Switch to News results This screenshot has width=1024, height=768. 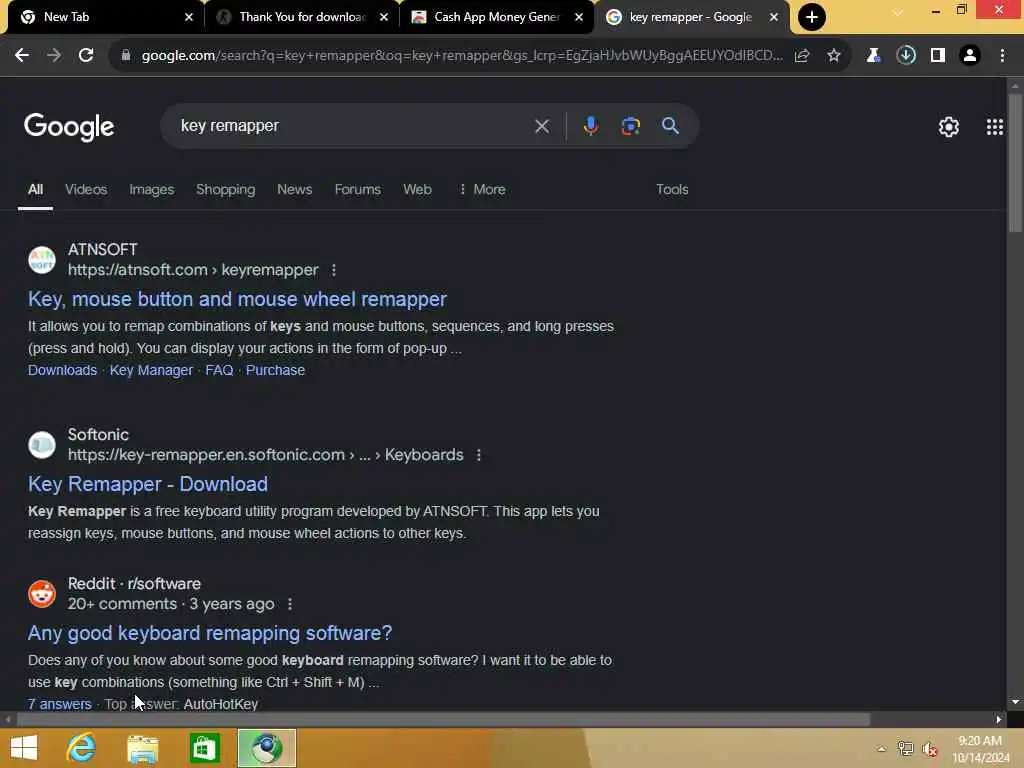pyautogui.click(x=295, y=189)
